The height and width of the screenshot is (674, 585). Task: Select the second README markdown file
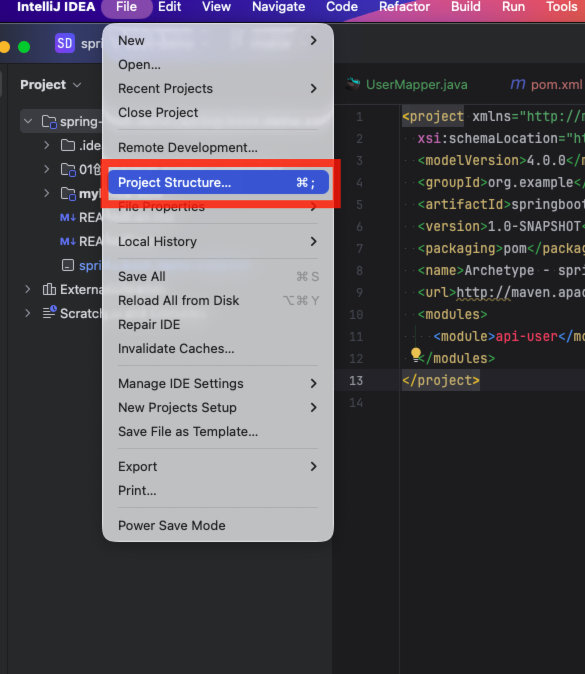click(x=81, y=242)
